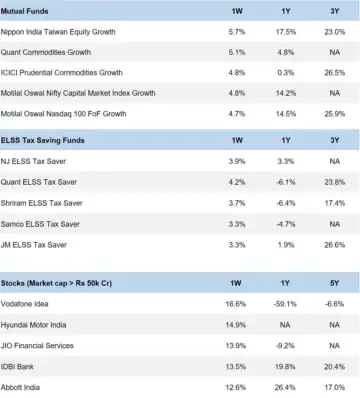The width and height of the screenshot is (360, 398).
Task: Select the NJ ELSS Tax Saver row
Action: point(180,161)
